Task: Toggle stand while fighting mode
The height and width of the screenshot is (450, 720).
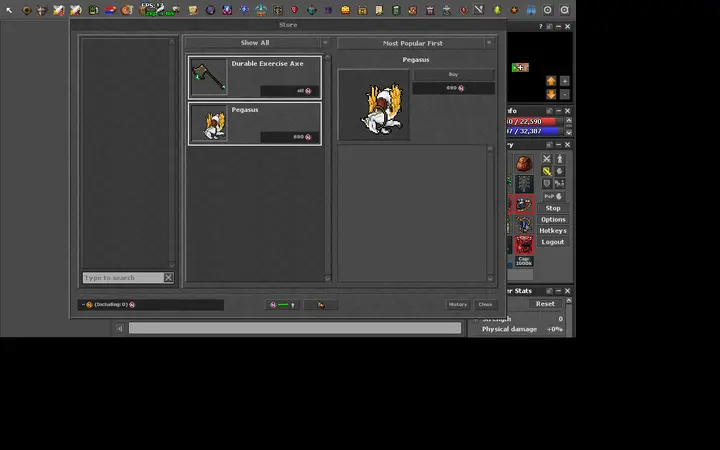Action: (560, 159)
